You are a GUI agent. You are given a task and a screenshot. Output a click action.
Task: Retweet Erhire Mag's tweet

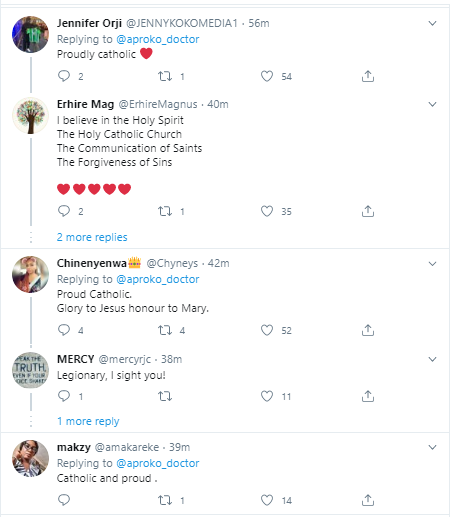165,211
